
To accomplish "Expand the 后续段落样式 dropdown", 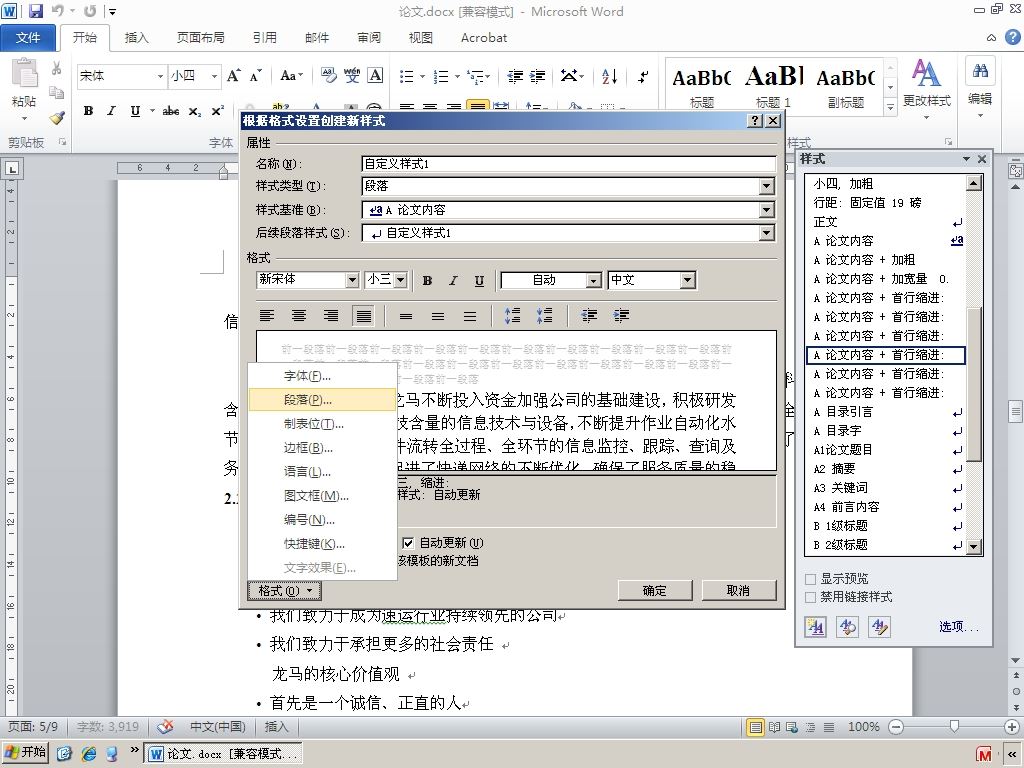I will coord(767,232).
